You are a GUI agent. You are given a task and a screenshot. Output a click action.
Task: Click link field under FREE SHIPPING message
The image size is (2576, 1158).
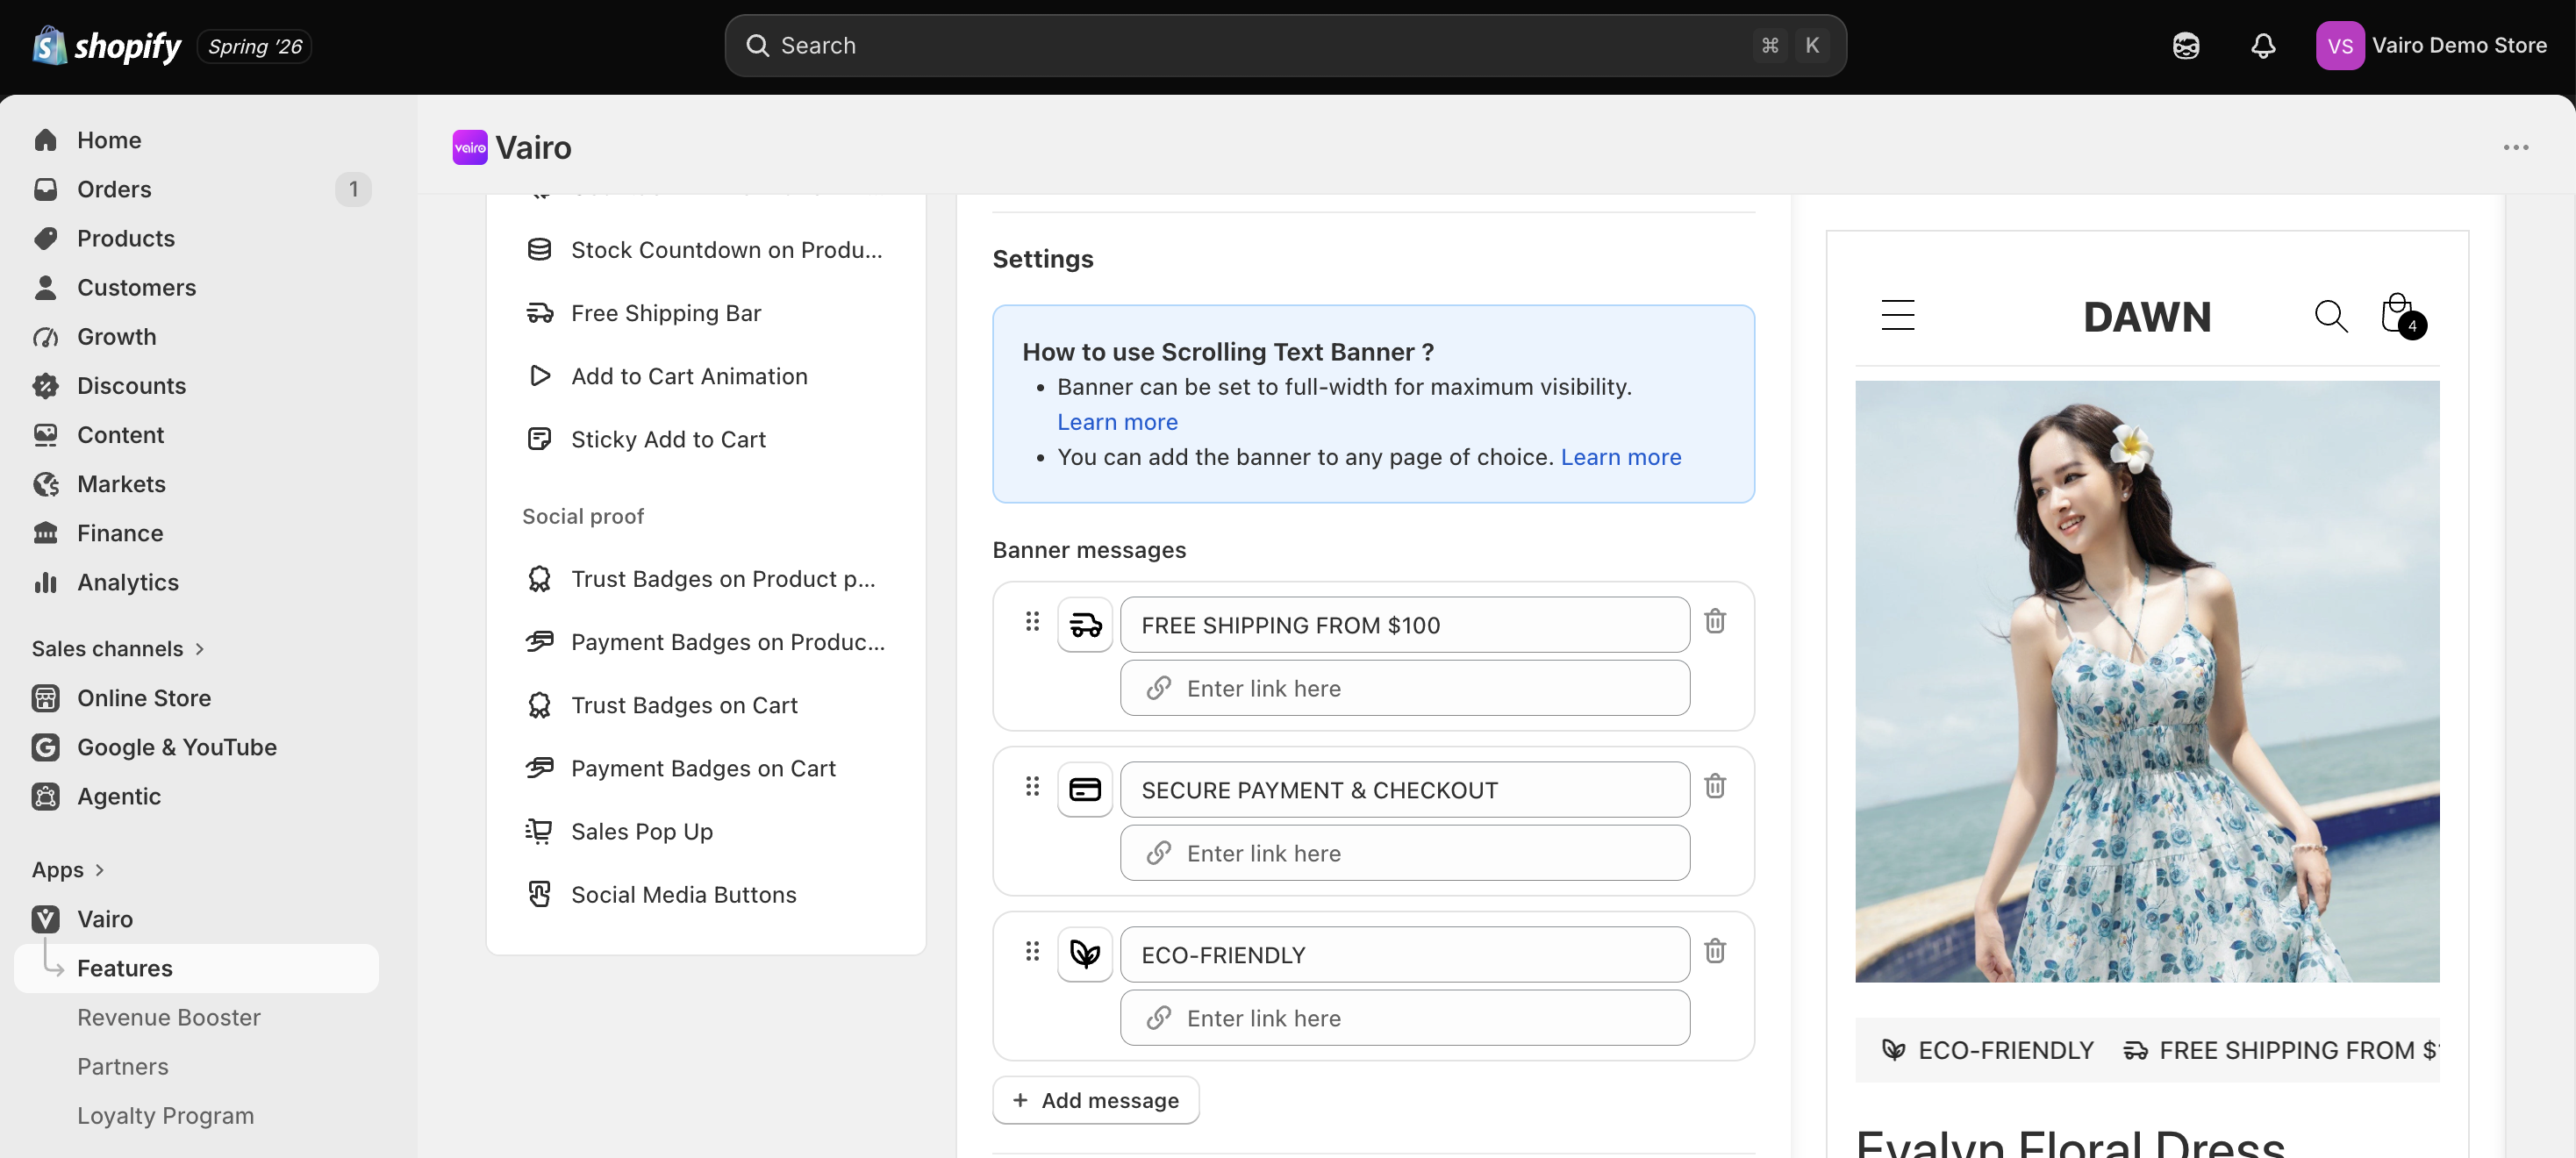click(1405, 688)
